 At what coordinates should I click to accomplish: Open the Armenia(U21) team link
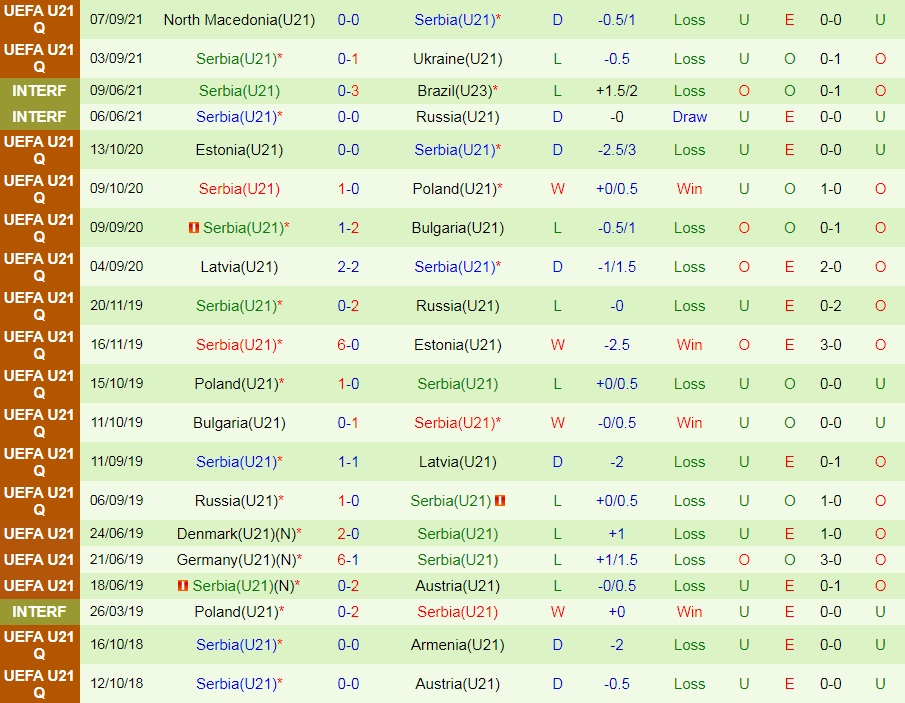tap(457, 645)
